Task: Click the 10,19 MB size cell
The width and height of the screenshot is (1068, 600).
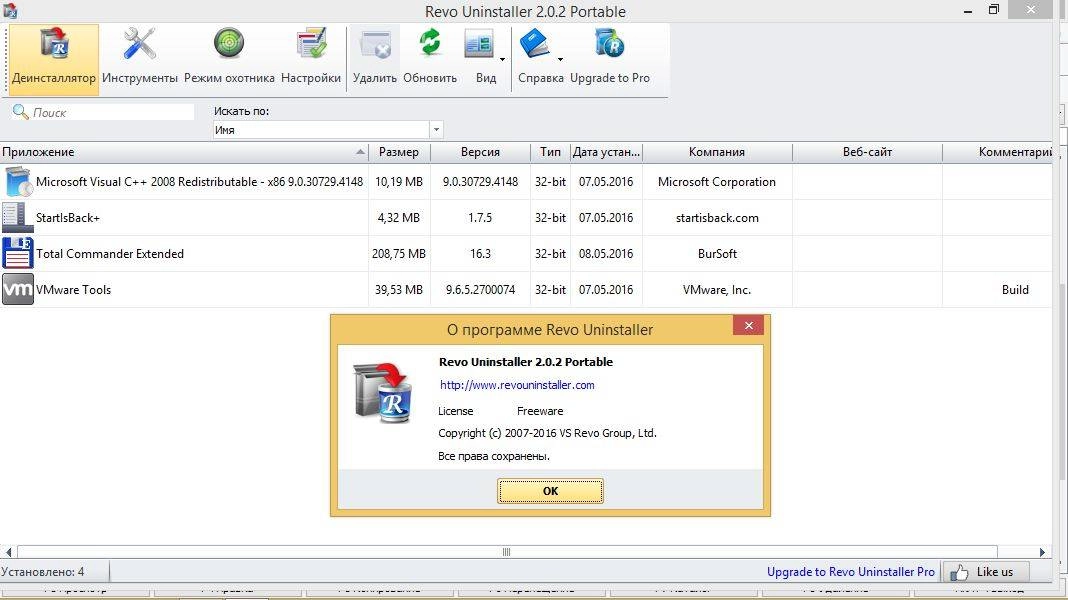Action: (399, 182)
